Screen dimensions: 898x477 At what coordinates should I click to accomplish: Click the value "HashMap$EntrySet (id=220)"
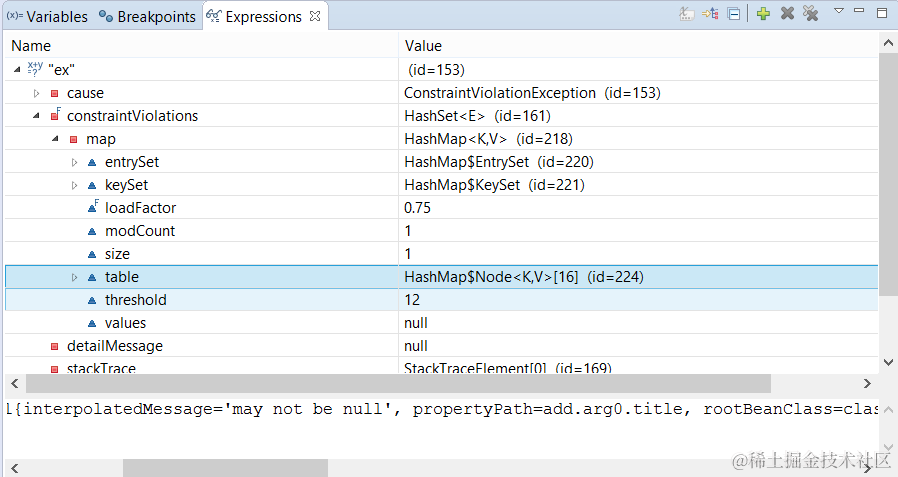click(498, 162)
